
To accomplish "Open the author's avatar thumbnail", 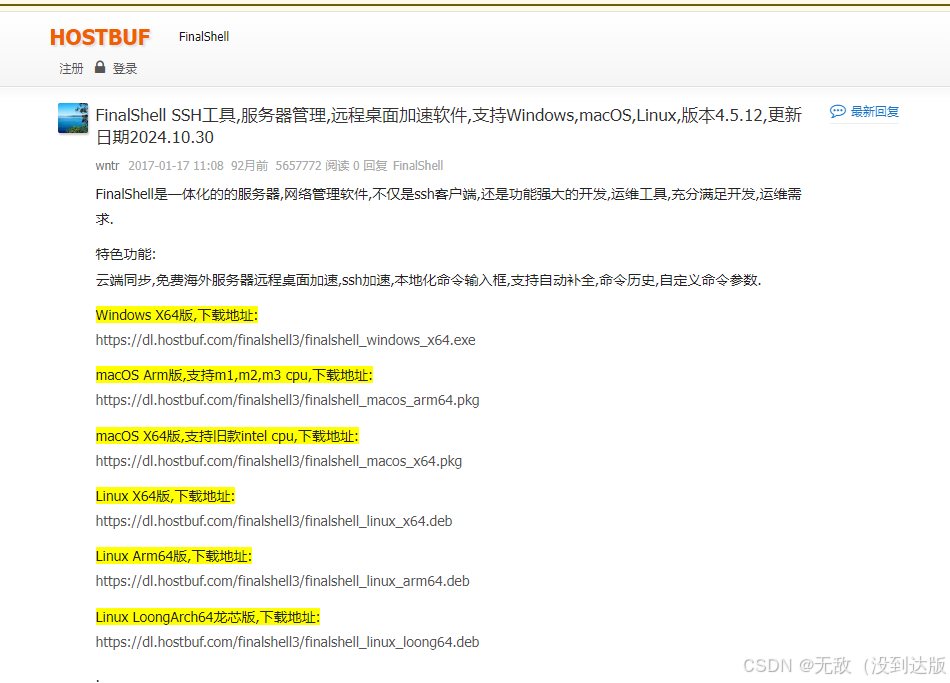I will (73, 118).
